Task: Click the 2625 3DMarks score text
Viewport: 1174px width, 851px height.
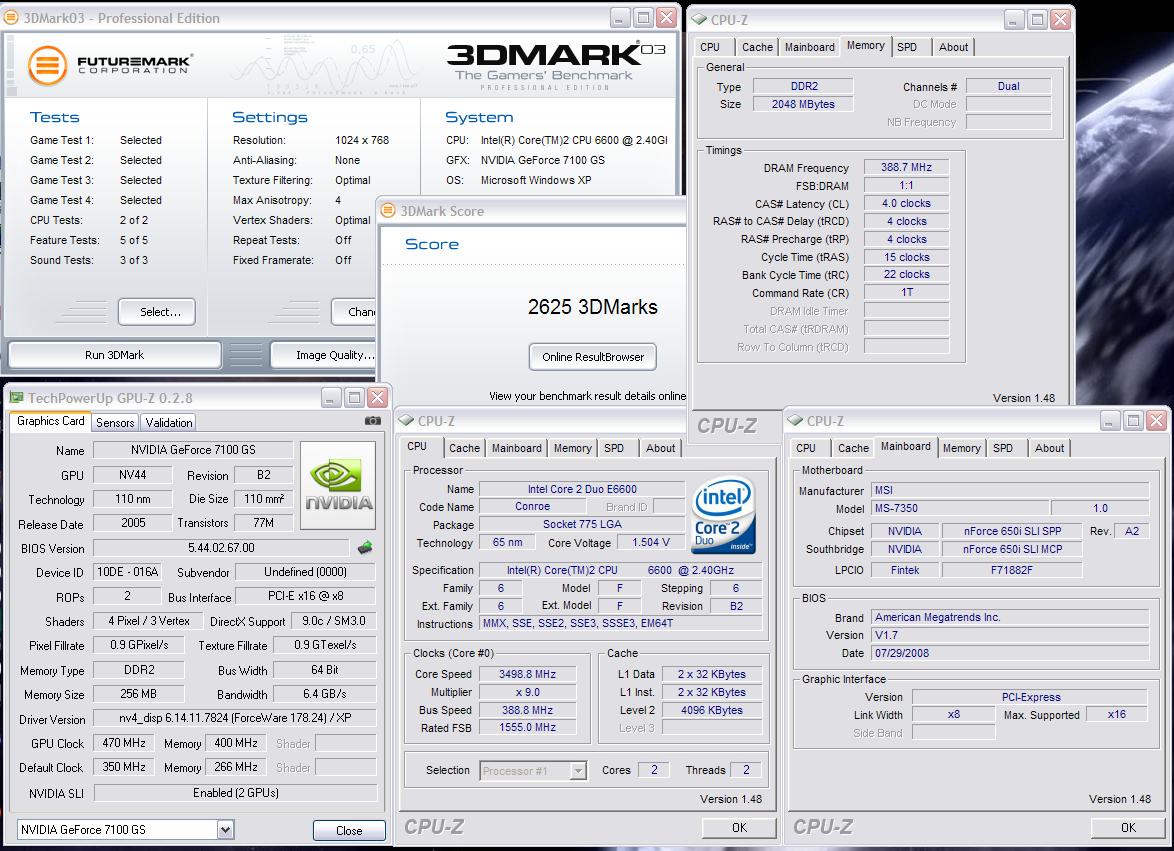Action: 592,307
